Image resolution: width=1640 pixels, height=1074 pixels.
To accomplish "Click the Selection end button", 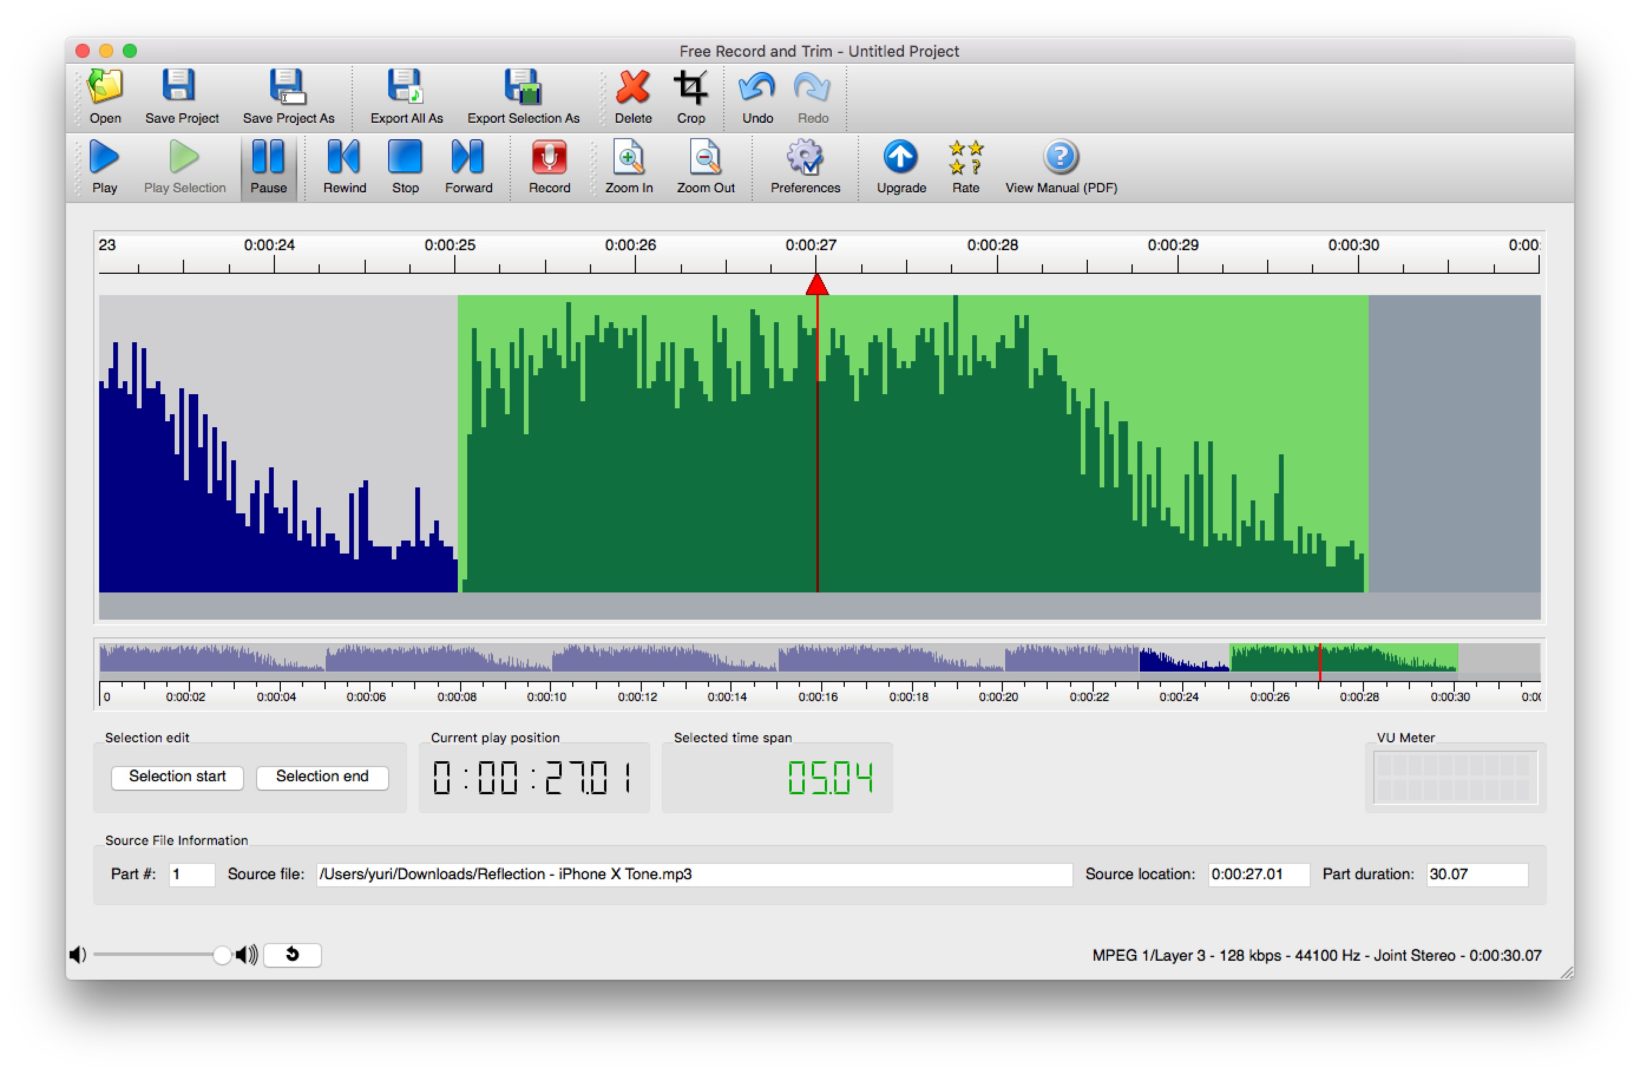I will [322, 777].
